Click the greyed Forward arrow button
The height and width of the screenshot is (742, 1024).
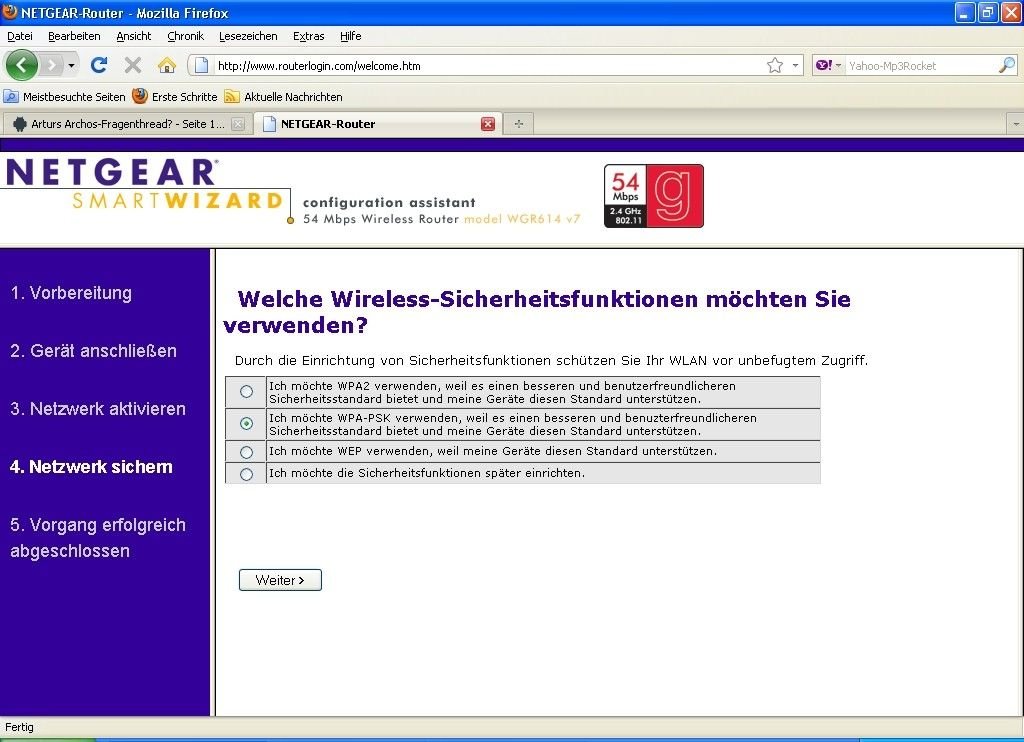click(51, 65)
